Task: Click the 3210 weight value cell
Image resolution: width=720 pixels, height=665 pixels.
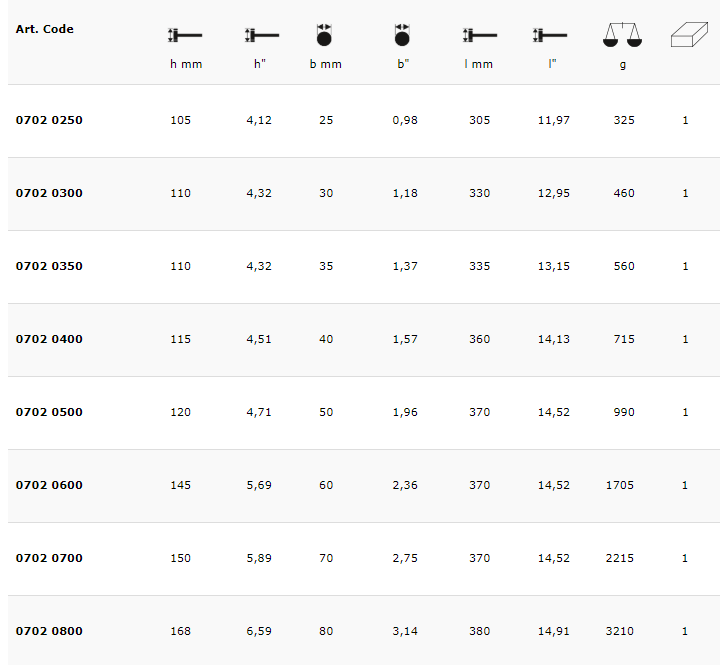Action: [620, 631]
